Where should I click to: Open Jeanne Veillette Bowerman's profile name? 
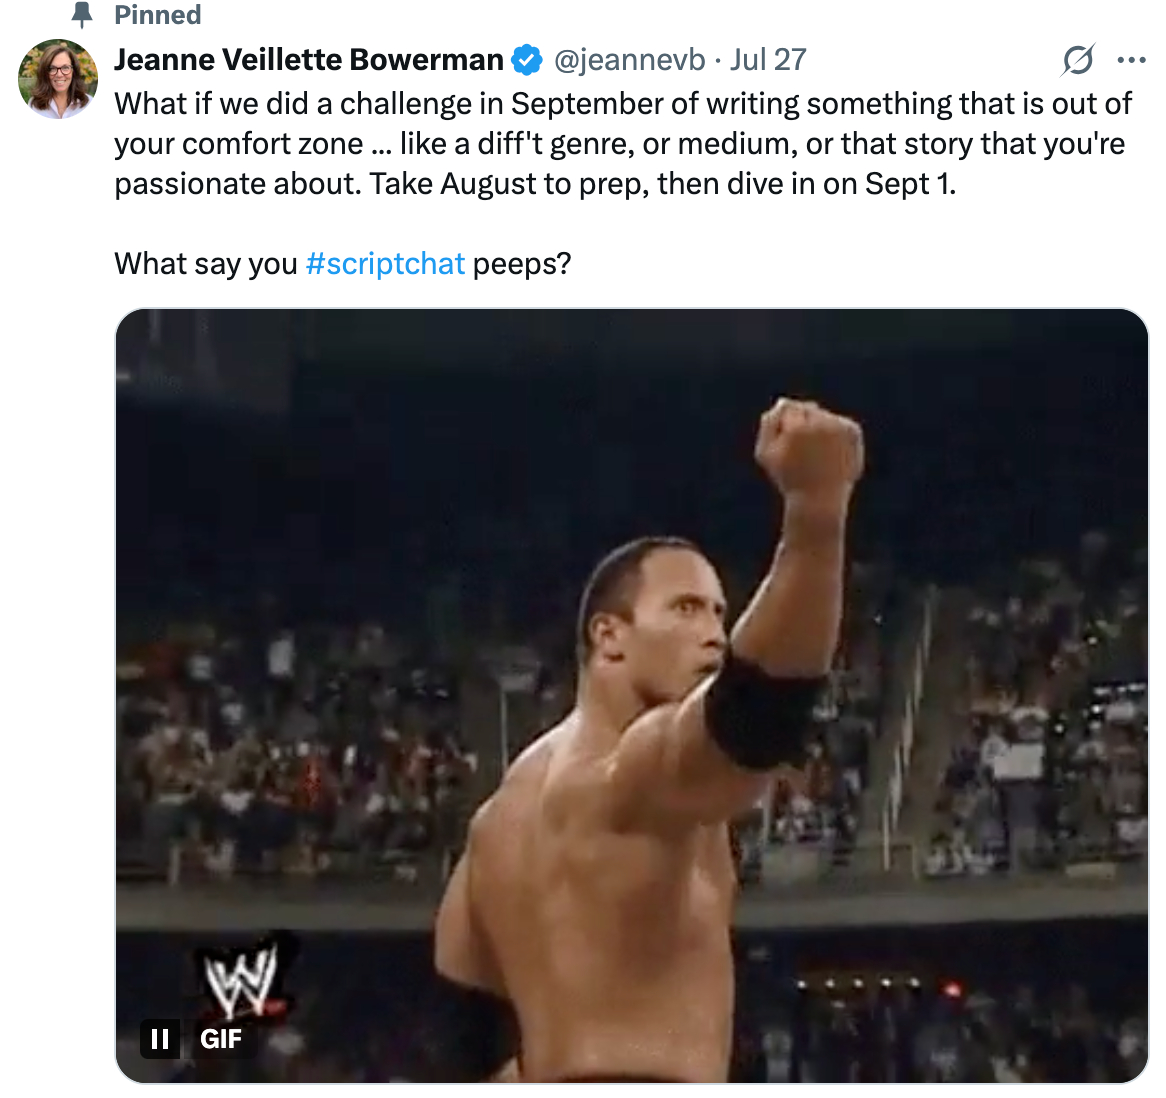click(x=308, y=60)
